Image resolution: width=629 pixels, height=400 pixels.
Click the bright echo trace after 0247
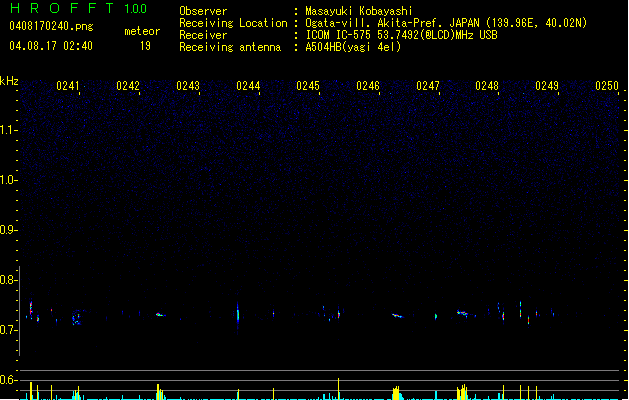pyautogui.click(x=463, y=313)
